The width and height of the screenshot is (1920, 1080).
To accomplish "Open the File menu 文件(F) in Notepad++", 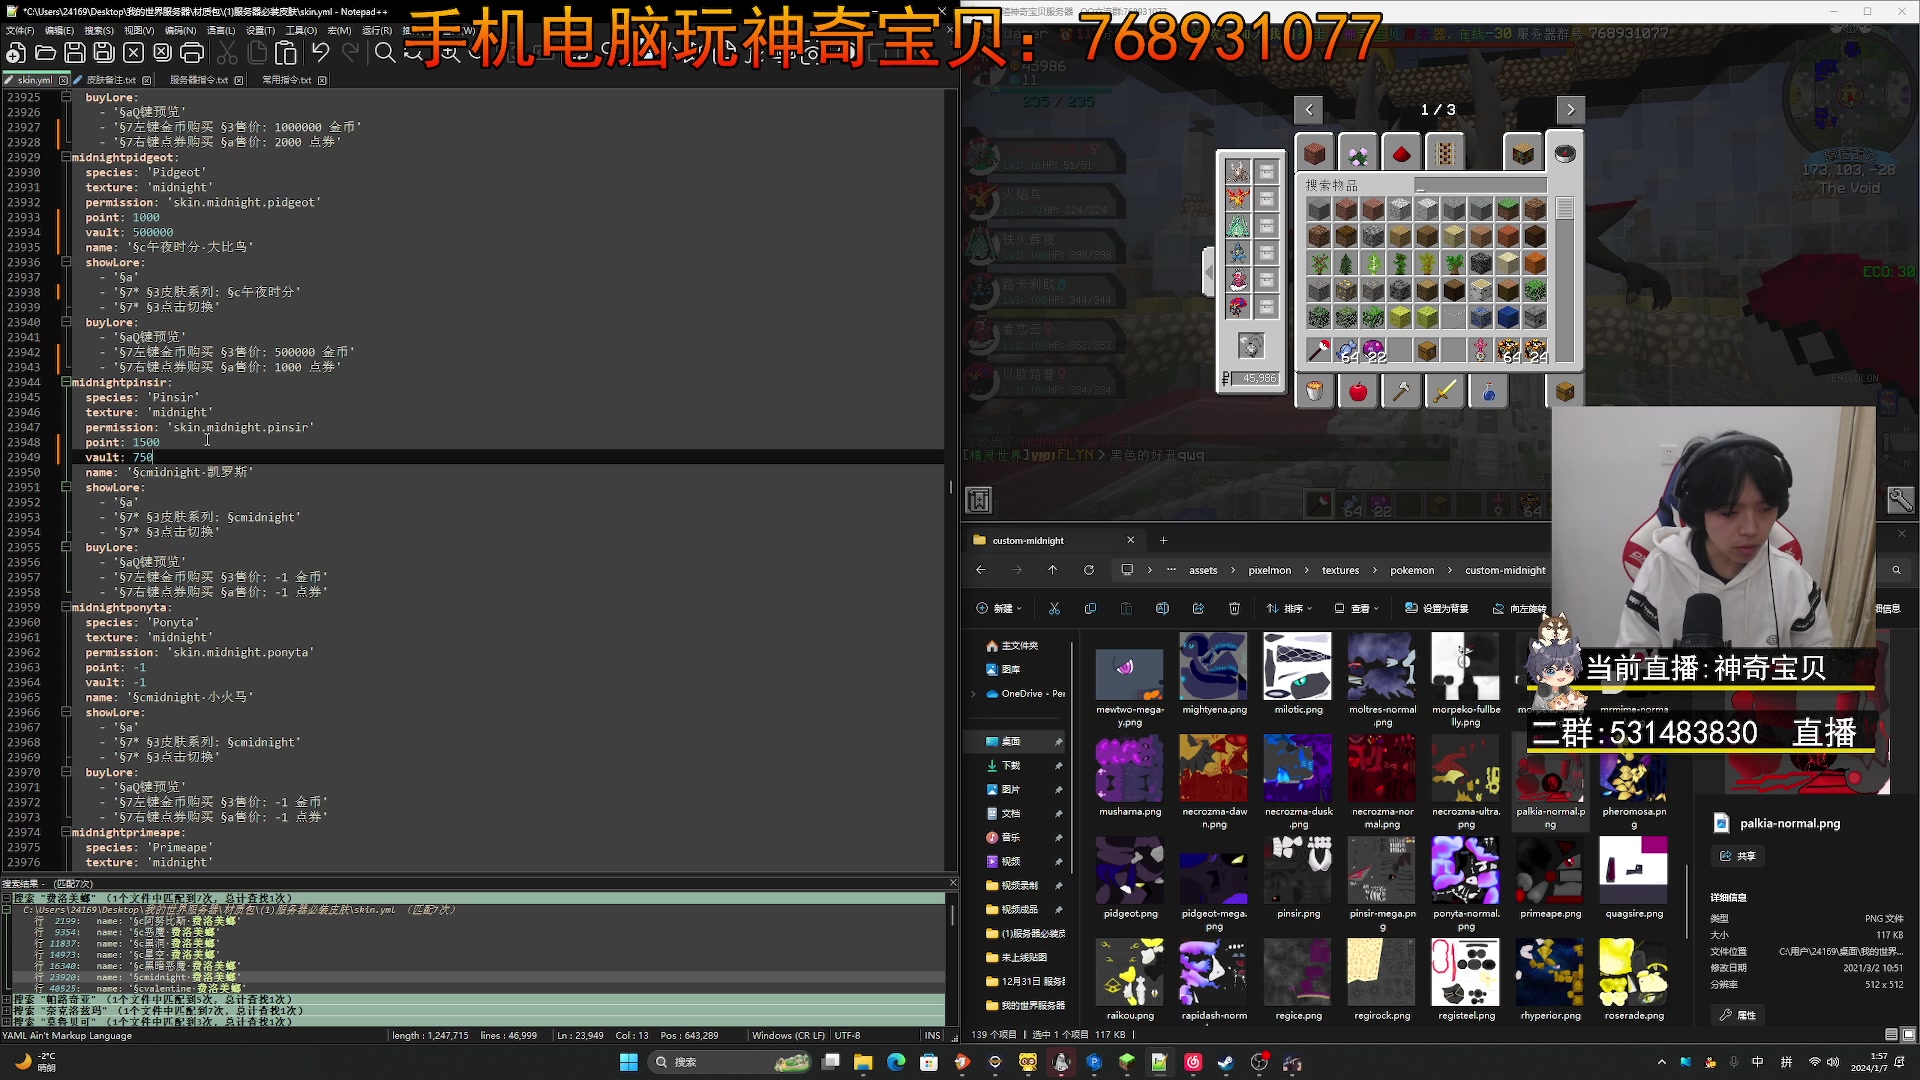I will (20, 31).
